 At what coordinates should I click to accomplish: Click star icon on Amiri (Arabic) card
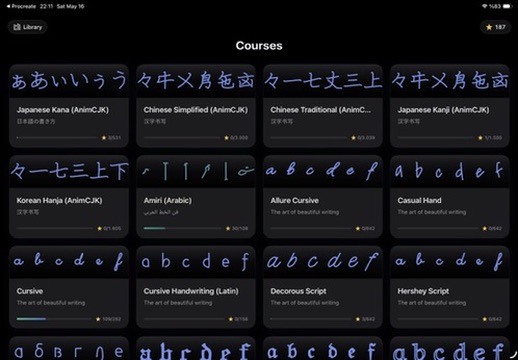[228, 228]
